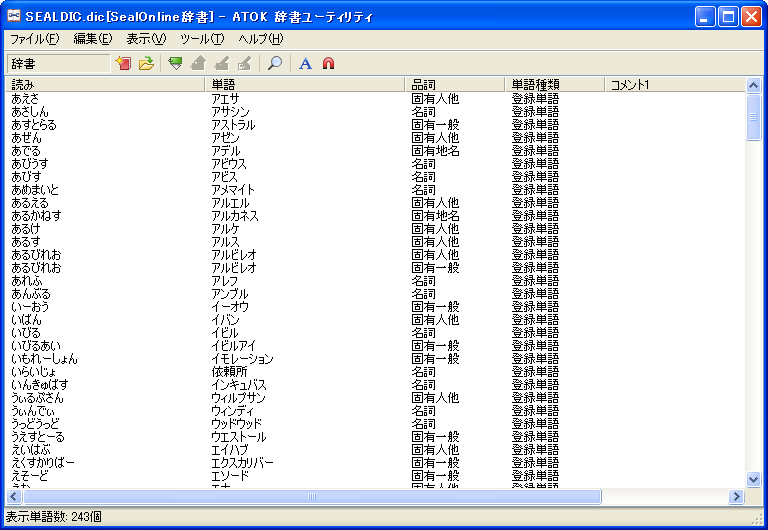Open the ヘルプ(H) menu
Screen dimensions: 768x530
(x=261, y=39)
